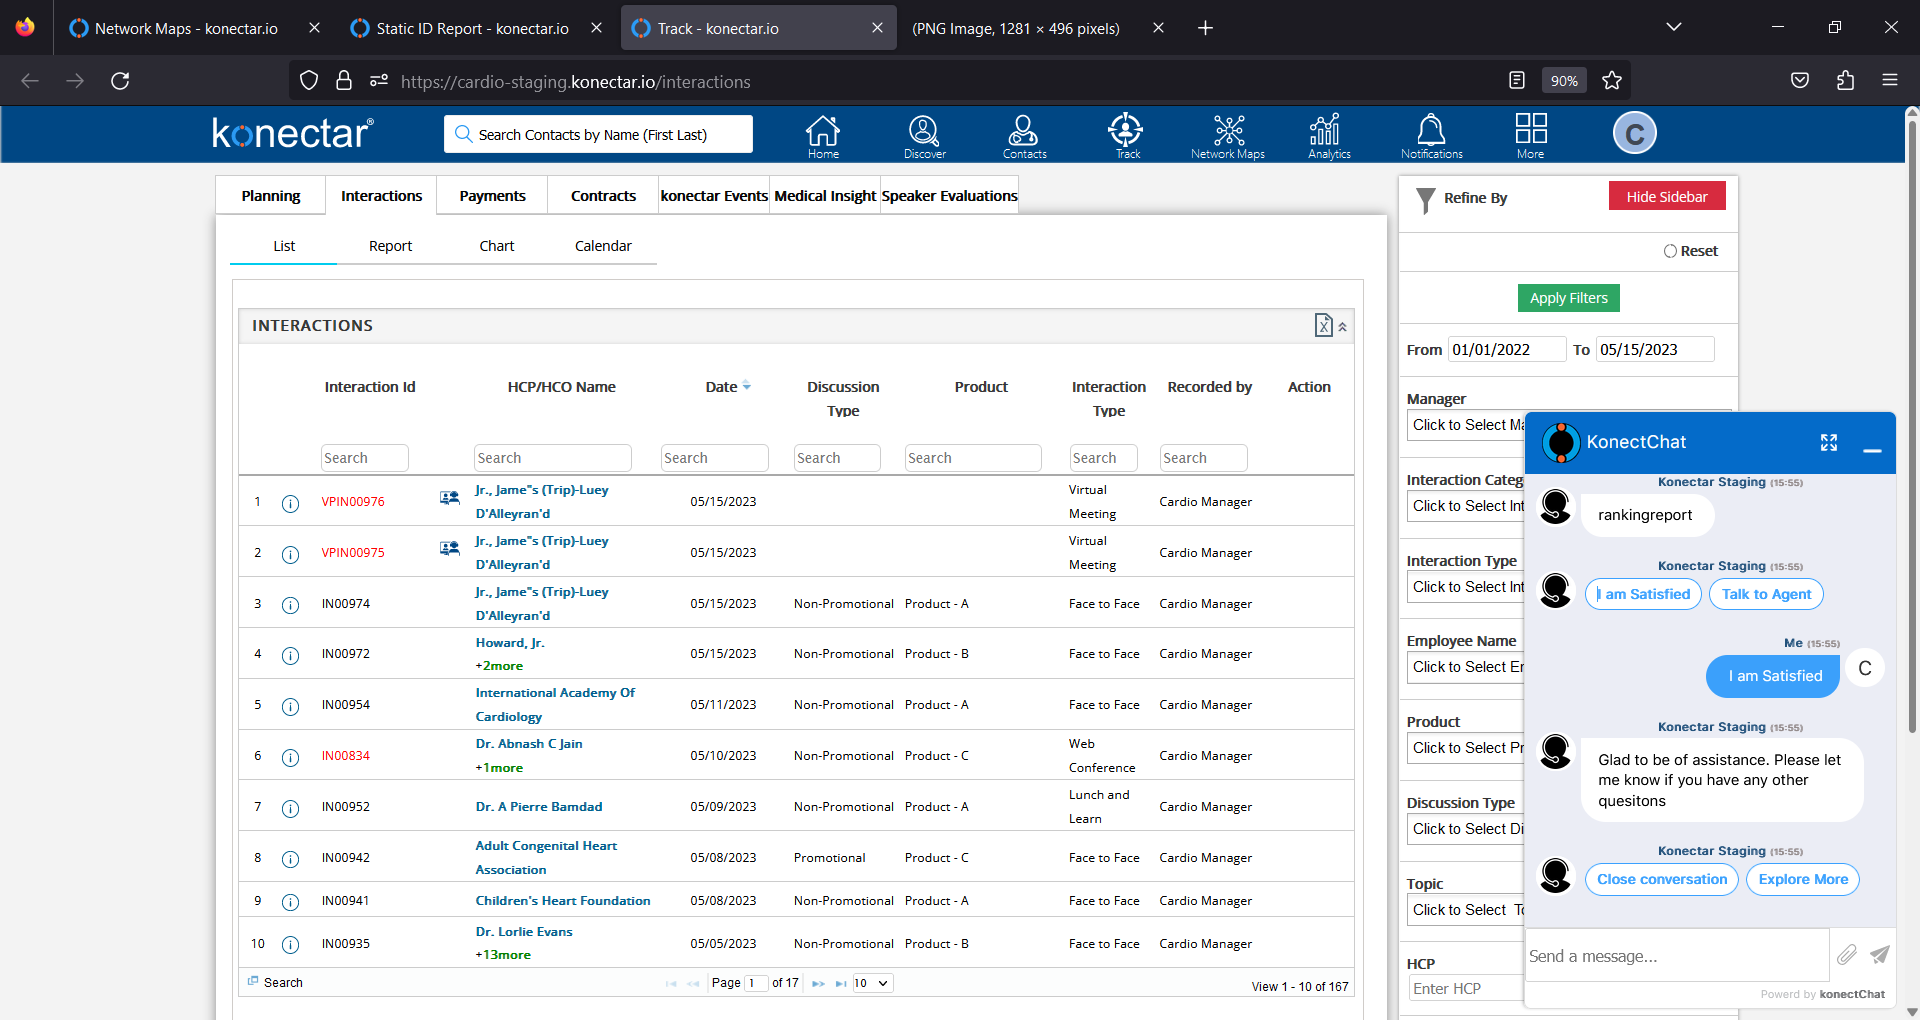The height and width of the screenshot is (1020, 1920).
Task: Click the grid footer Search icon
Action: tap(253, 981)
